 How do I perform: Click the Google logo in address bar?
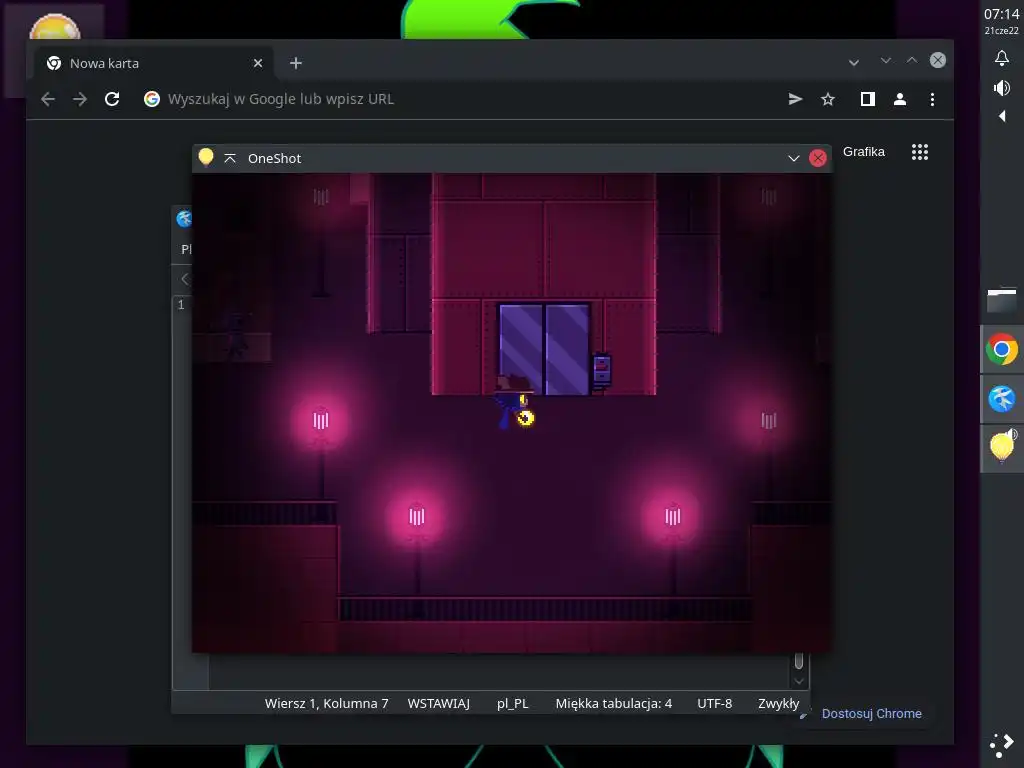pyautogui.click(x=152, y=99)
